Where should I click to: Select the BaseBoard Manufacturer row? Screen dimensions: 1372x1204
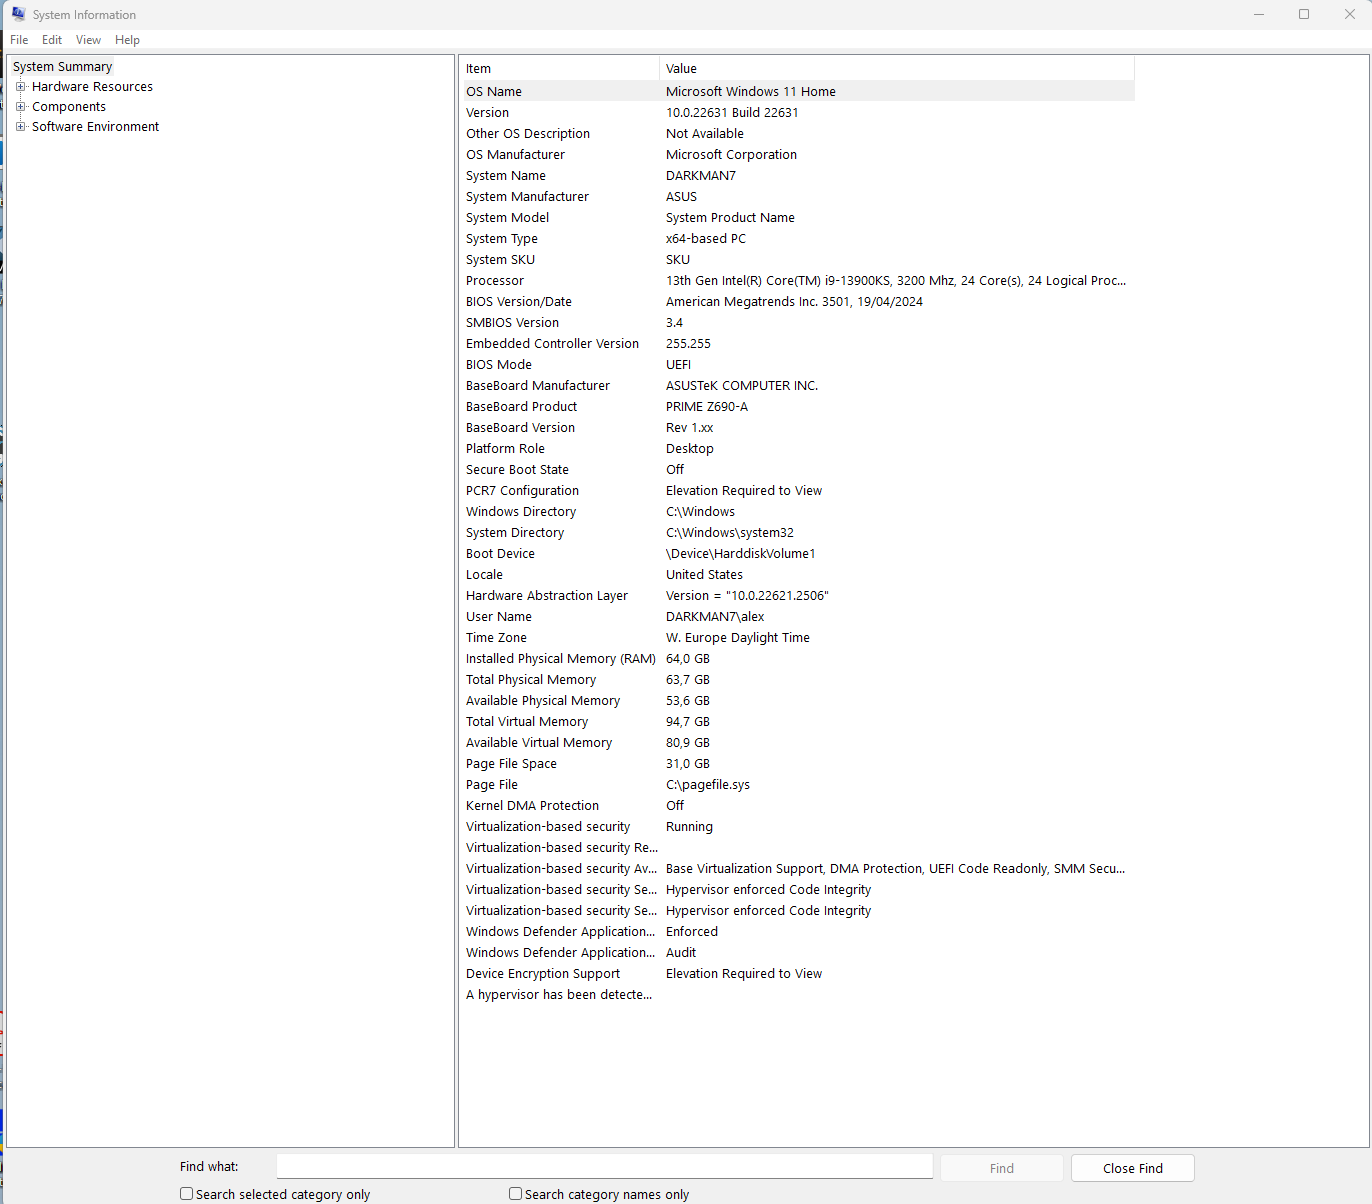pyautogui.click(x=797, y=386)
